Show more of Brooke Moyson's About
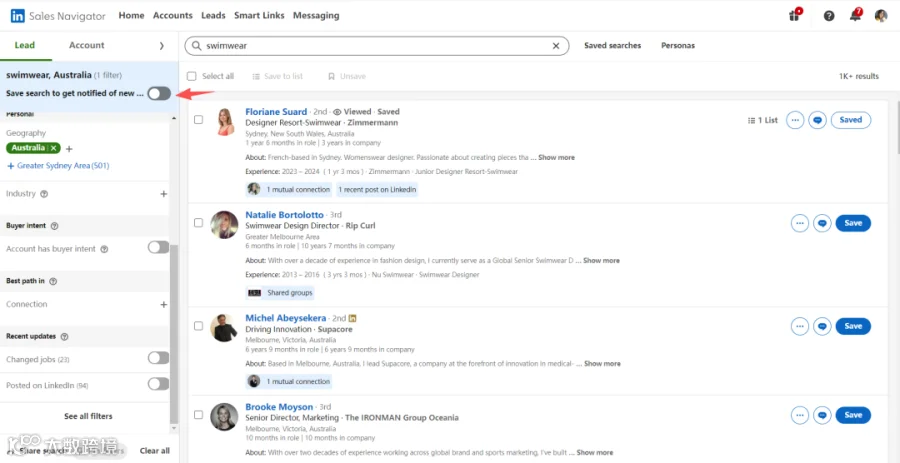Screen dimensions: 900x463 (x=595, y=453)
